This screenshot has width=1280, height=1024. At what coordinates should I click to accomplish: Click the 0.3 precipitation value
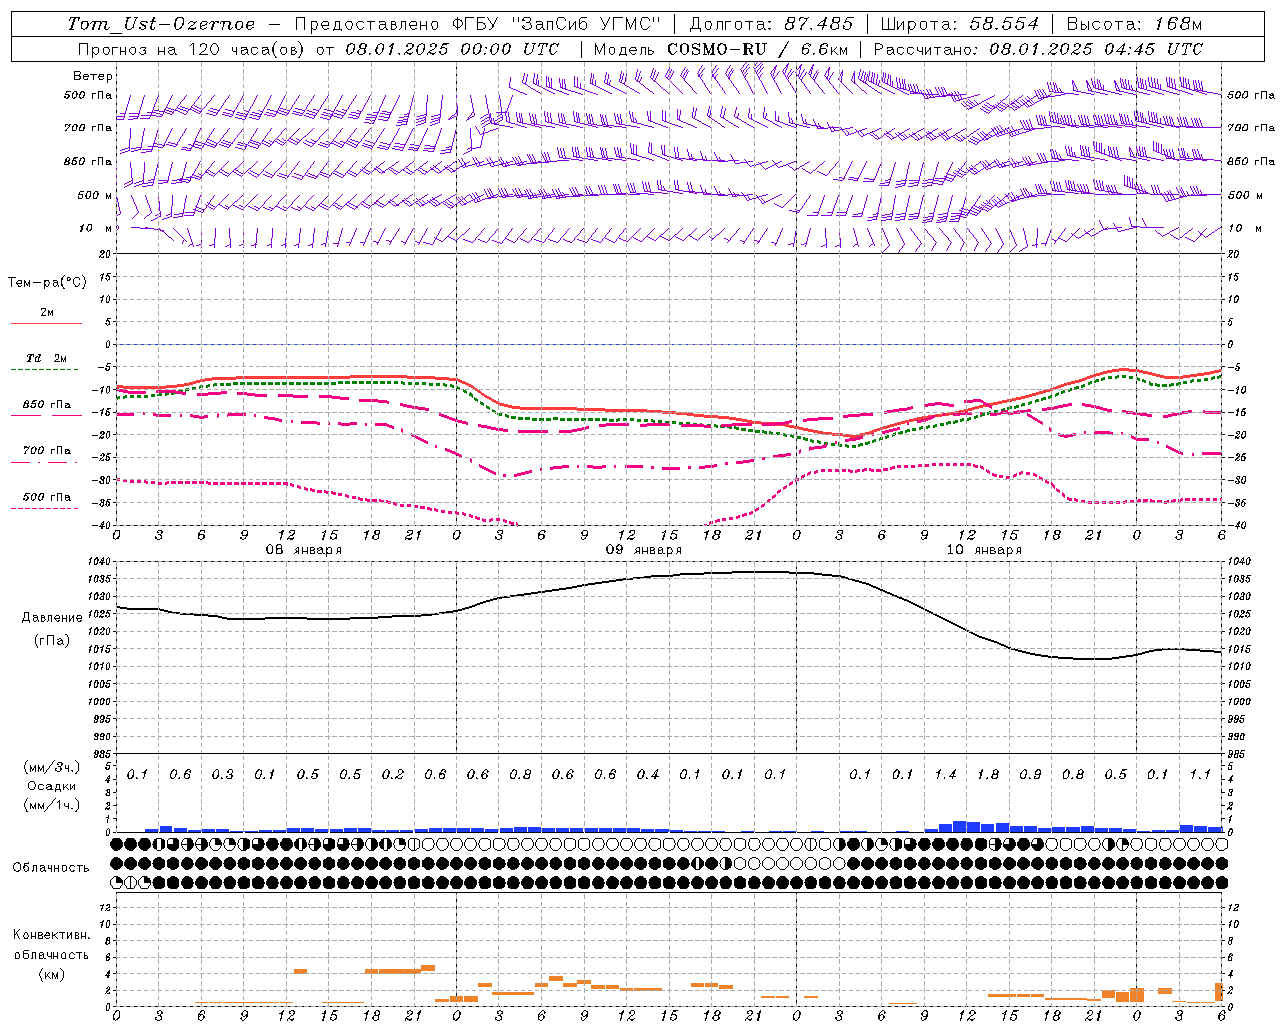(x=222, y=774)
